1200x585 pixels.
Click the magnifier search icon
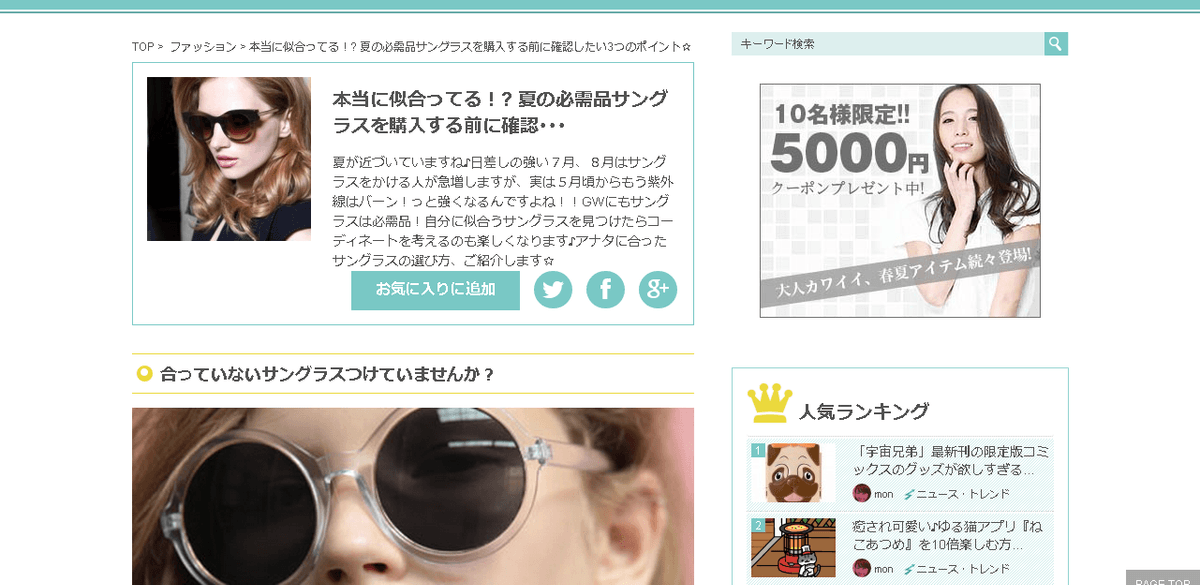click(1056, 44)
